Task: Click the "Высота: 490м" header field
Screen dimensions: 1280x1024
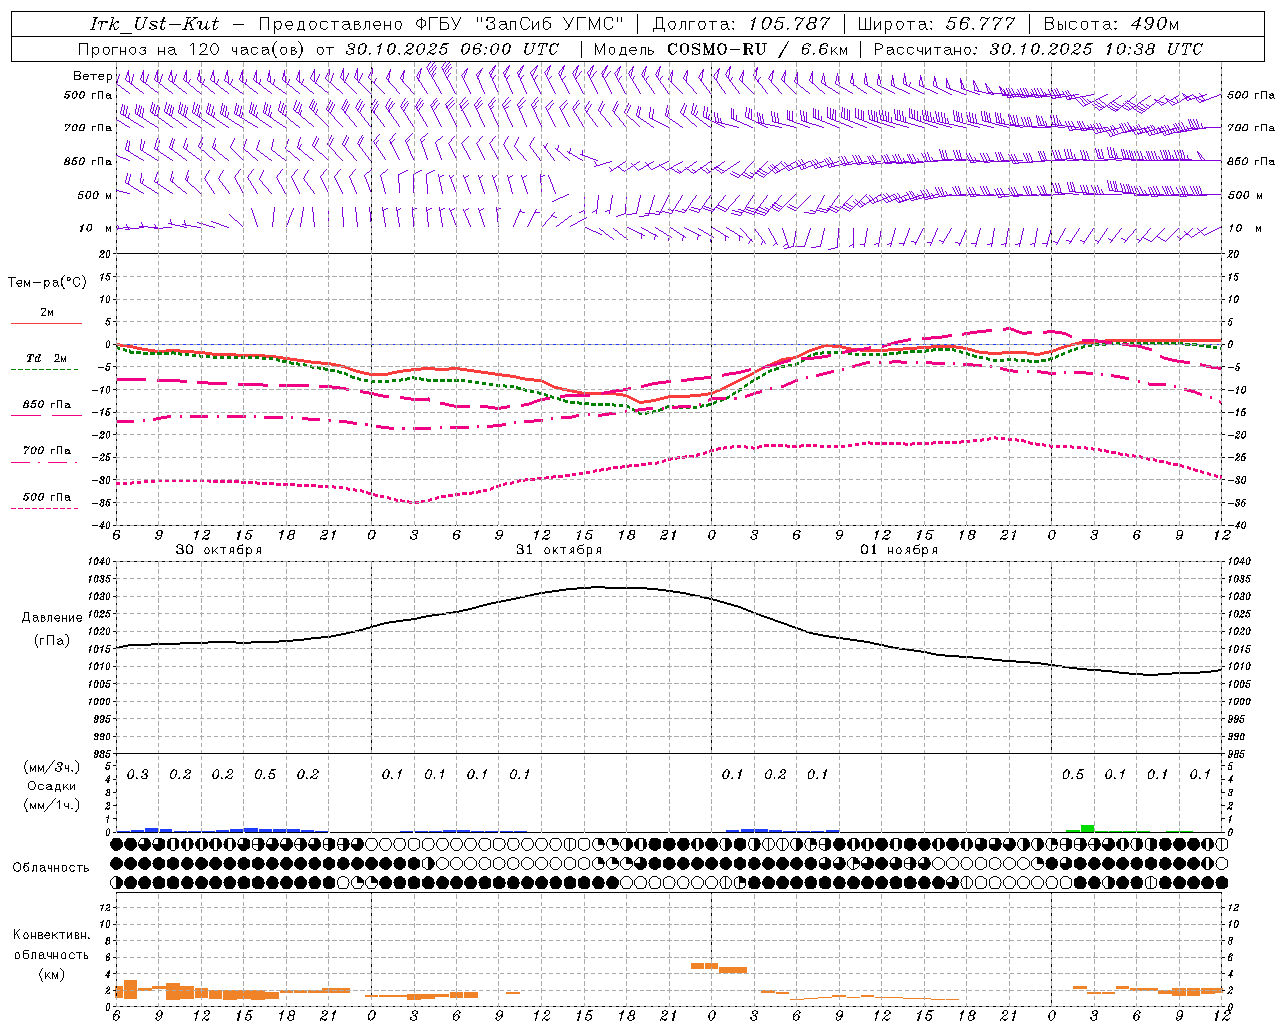Action: [1111, 24]
